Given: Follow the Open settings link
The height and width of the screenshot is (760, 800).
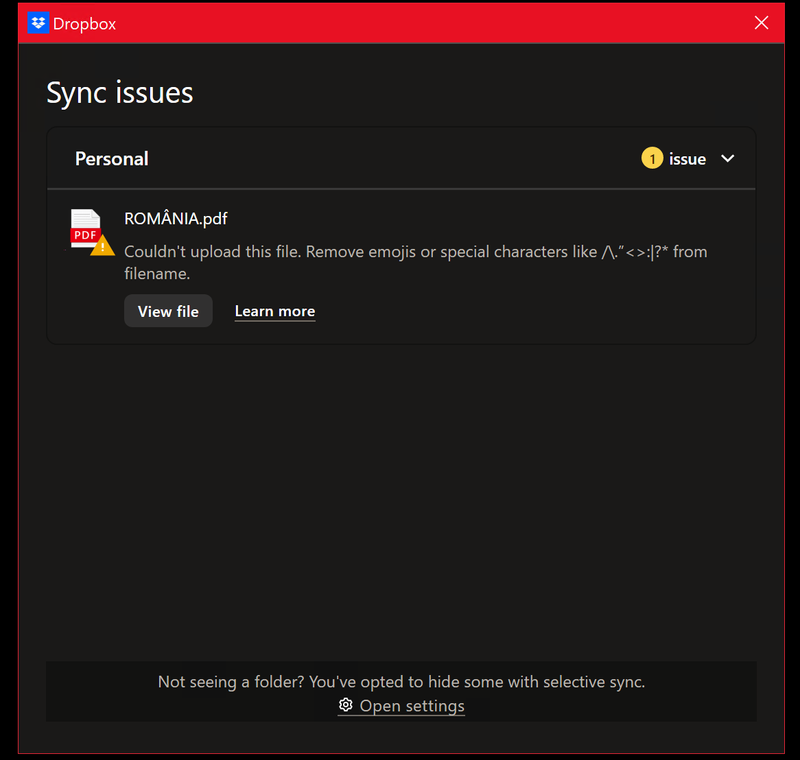Looking at the screenshot, I should pyautogui.click(x=412, y=706).
